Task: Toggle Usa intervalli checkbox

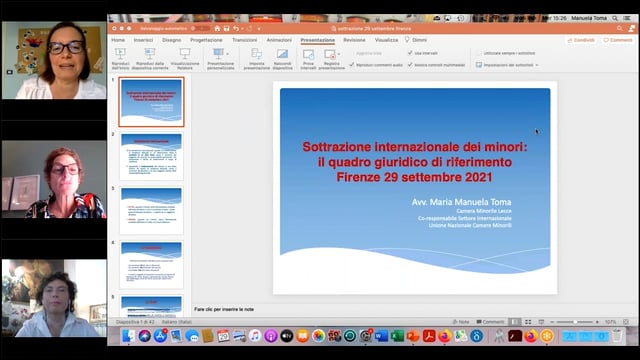Action: [x=410, y=53]
